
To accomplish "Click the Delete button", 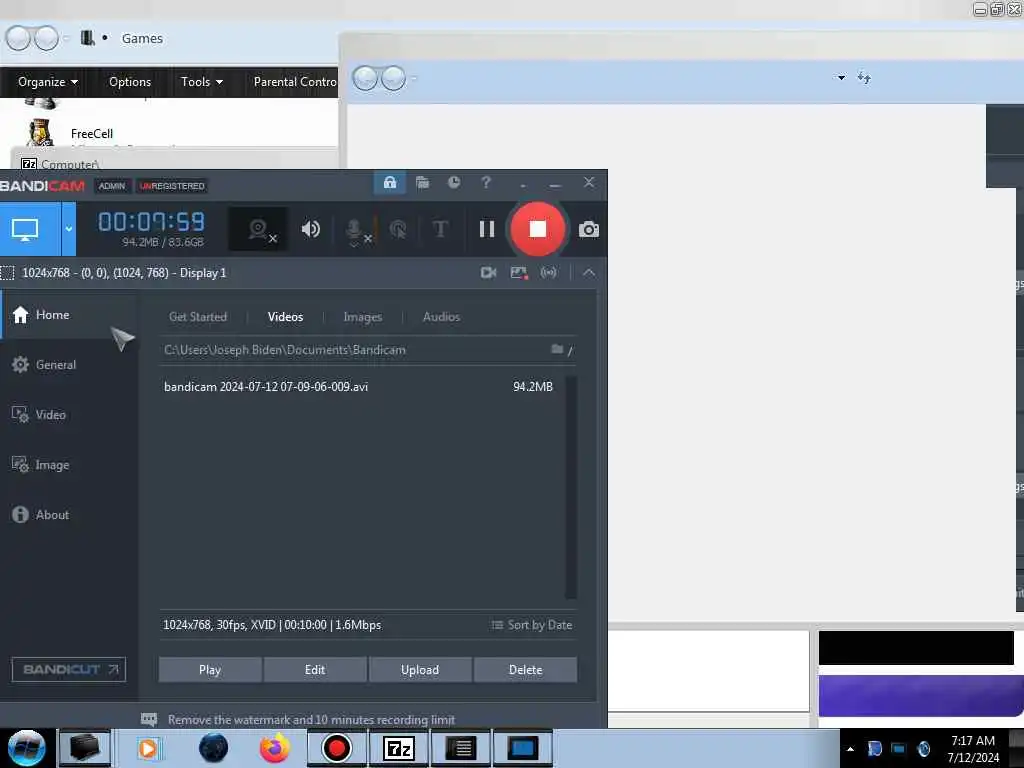I will 526,669.
